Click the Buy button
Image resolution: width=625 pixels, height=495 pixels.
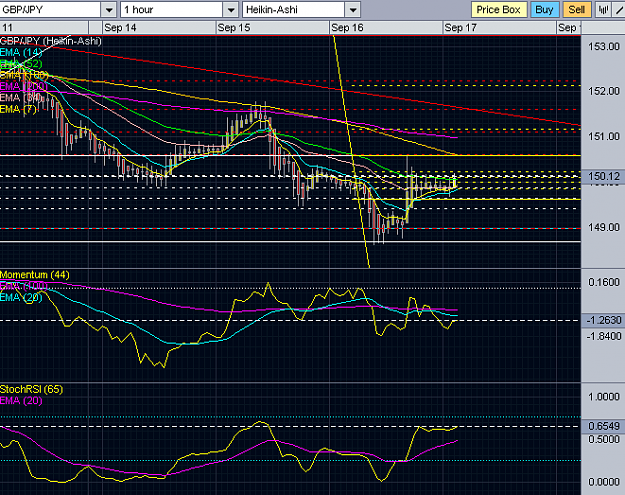tap(544, 10)
